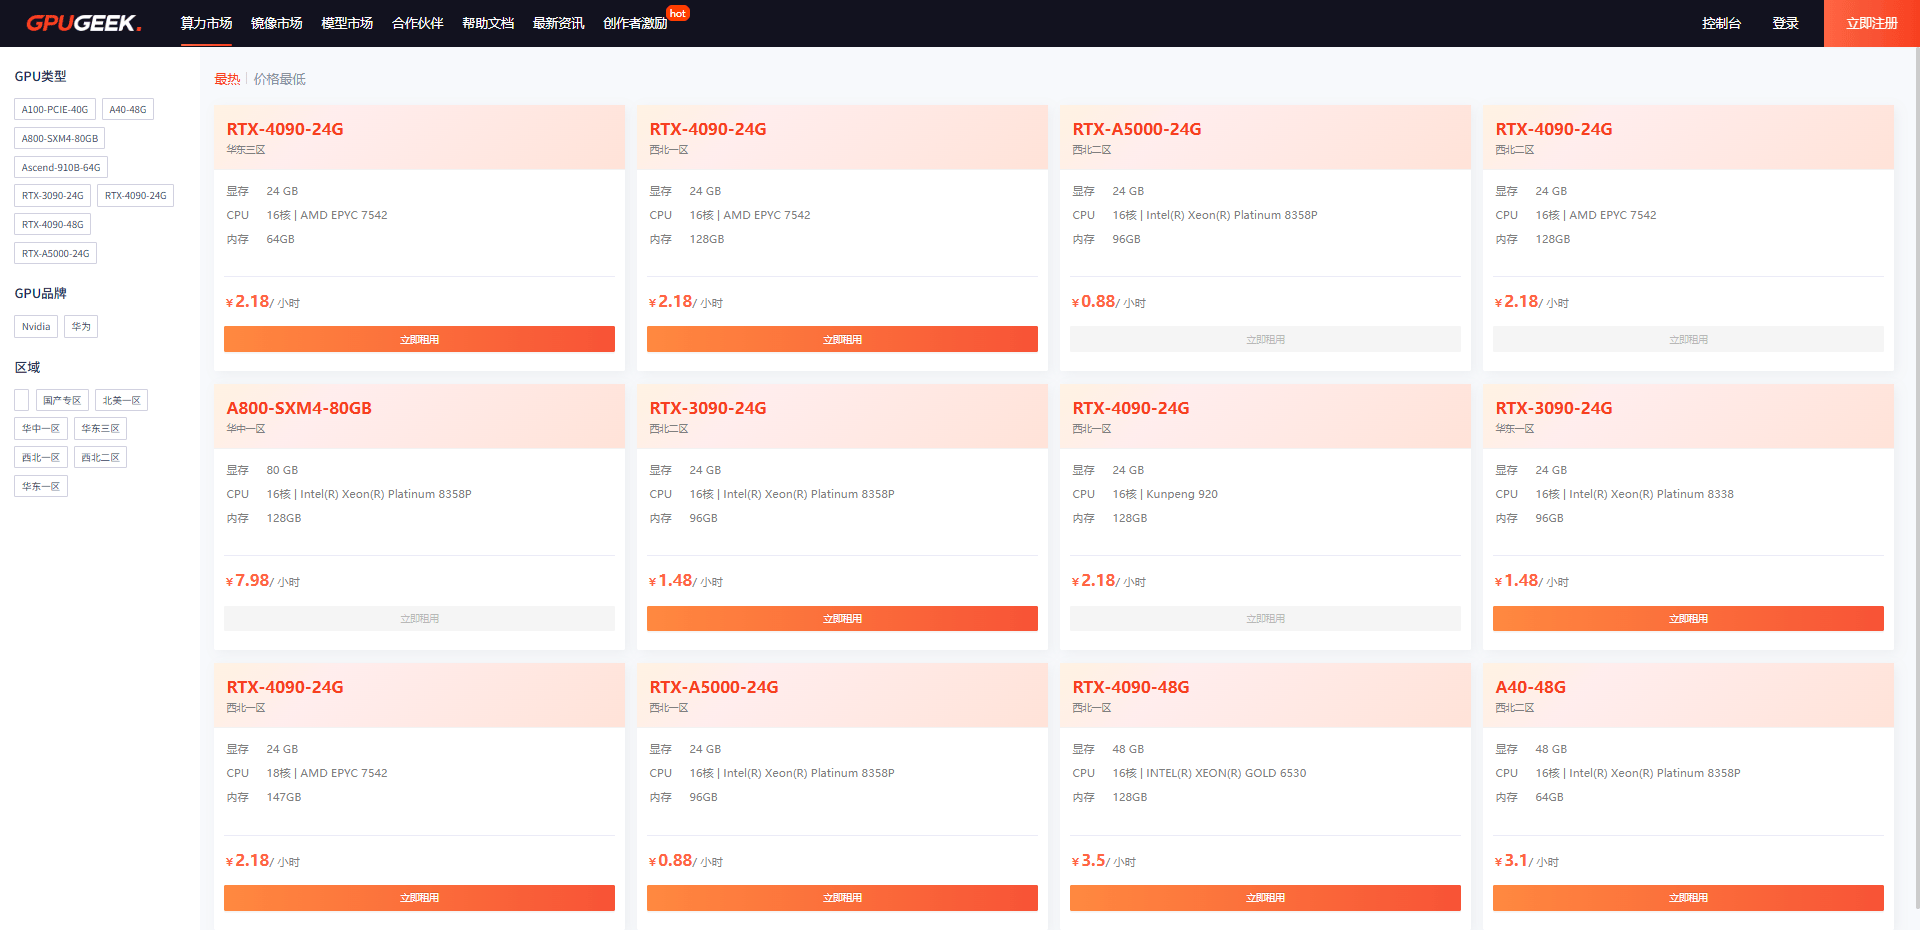Click the 登录 link
The width and height of the screenshot is (1920, 930).
click(1785, 23)
